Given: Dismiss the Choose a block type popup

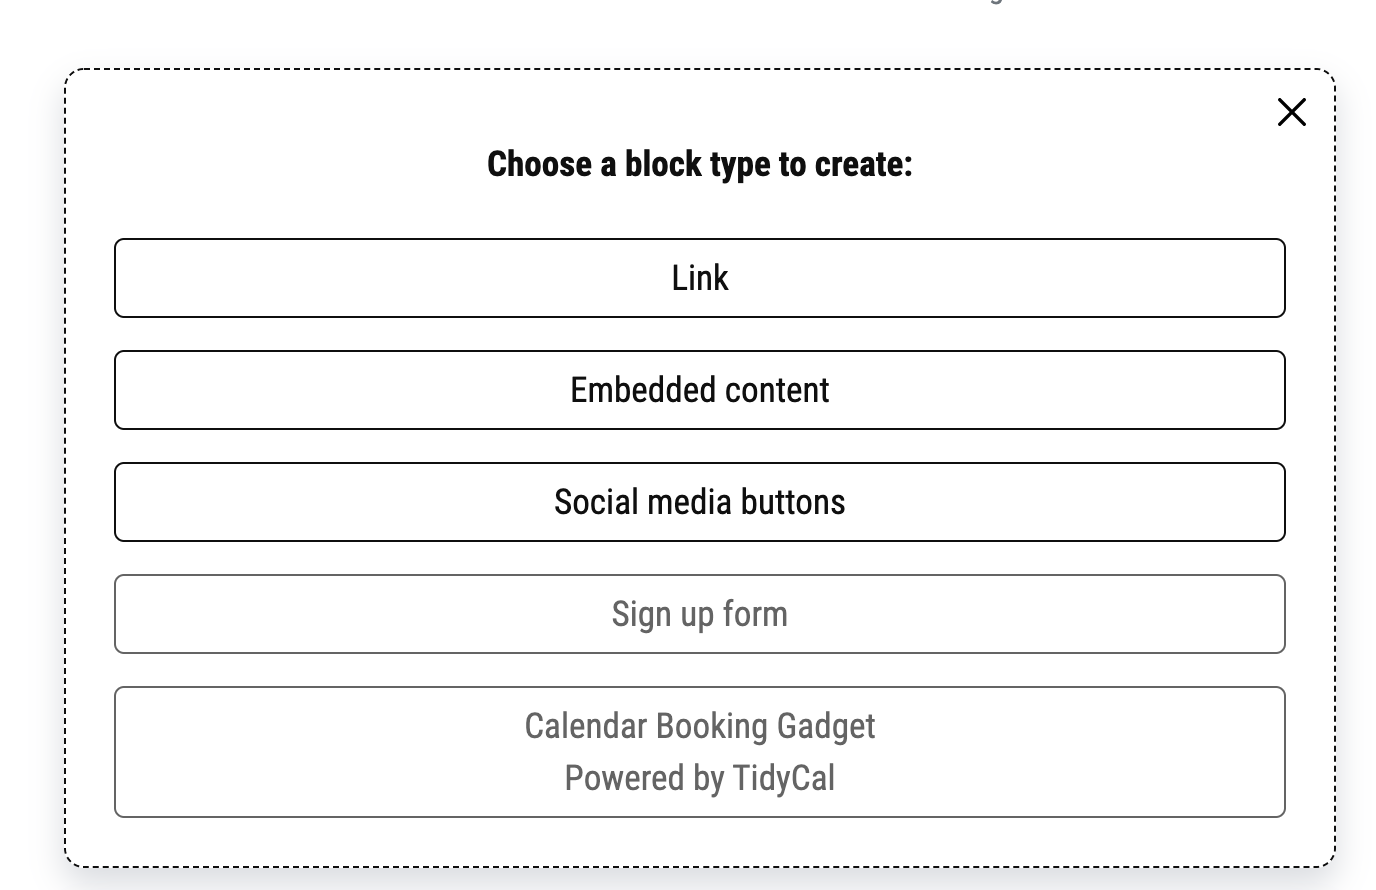Looking at the screenshot, I should (x=1292, y=112).
